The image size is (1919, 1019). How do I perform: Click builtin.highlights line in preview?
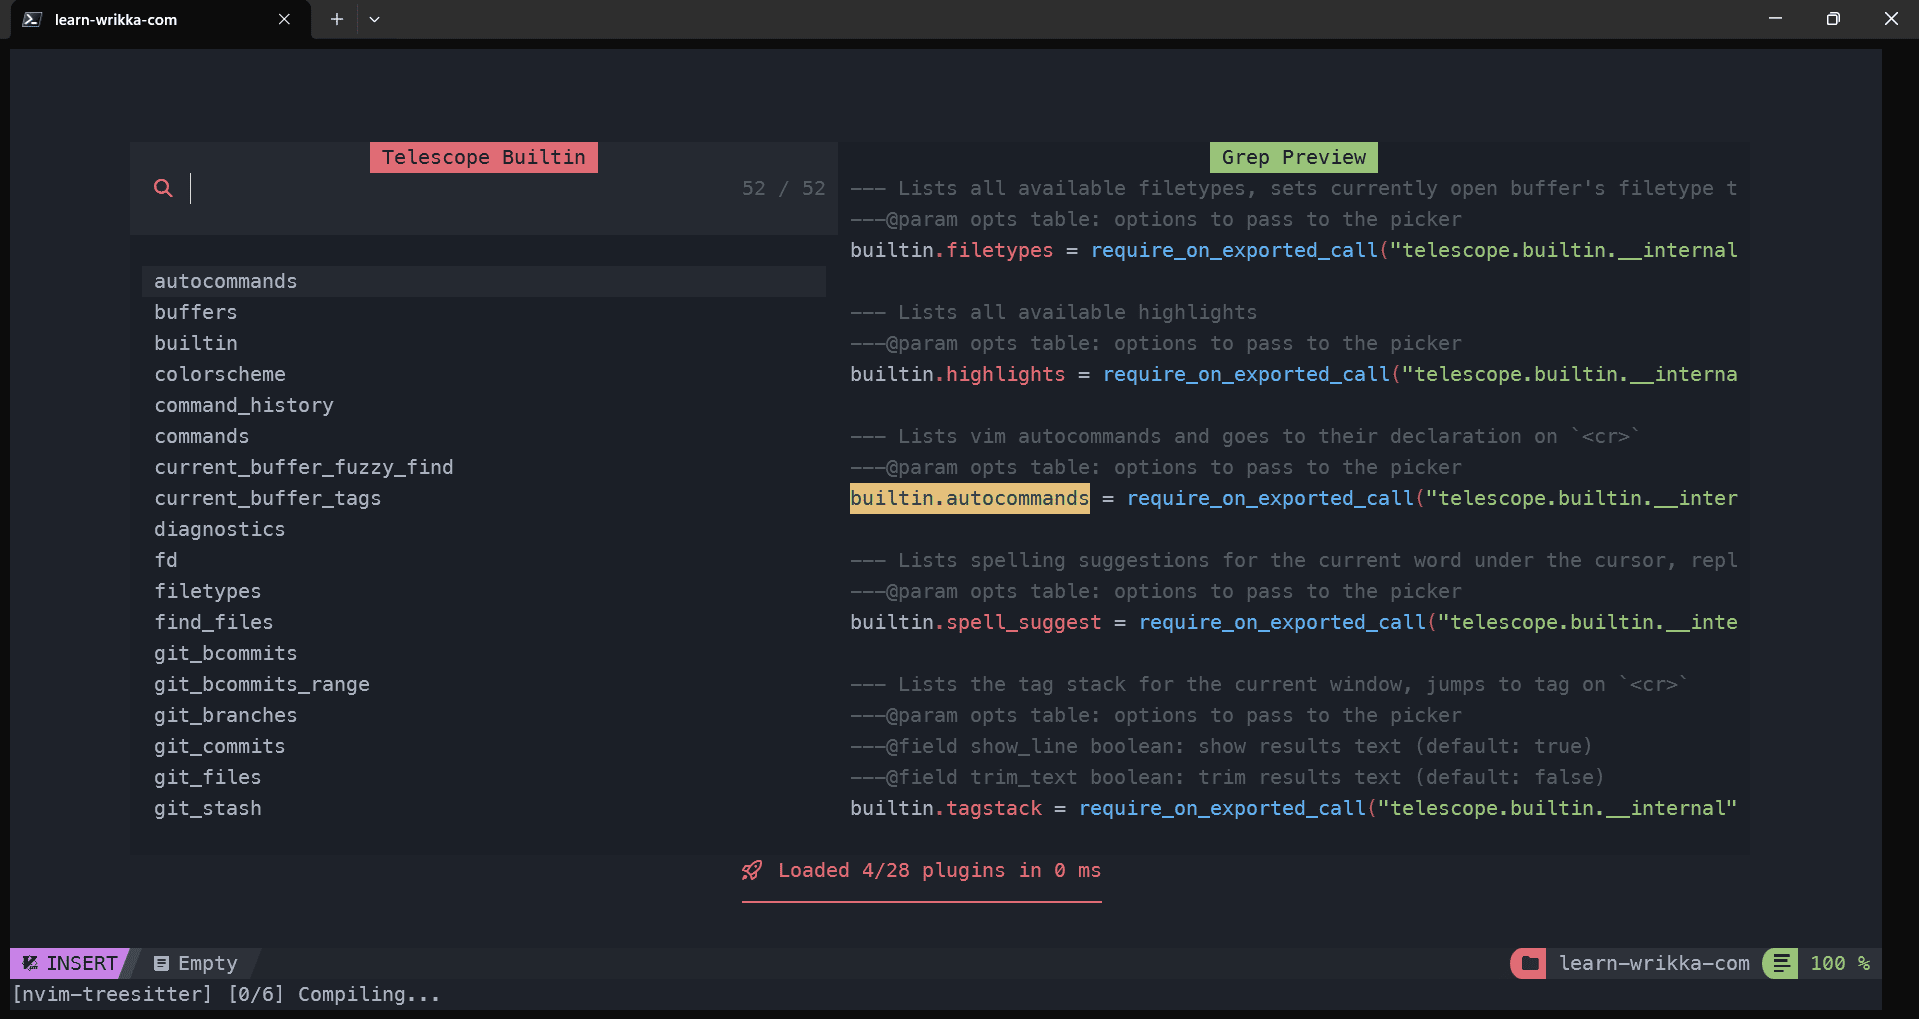(1293, 374)
